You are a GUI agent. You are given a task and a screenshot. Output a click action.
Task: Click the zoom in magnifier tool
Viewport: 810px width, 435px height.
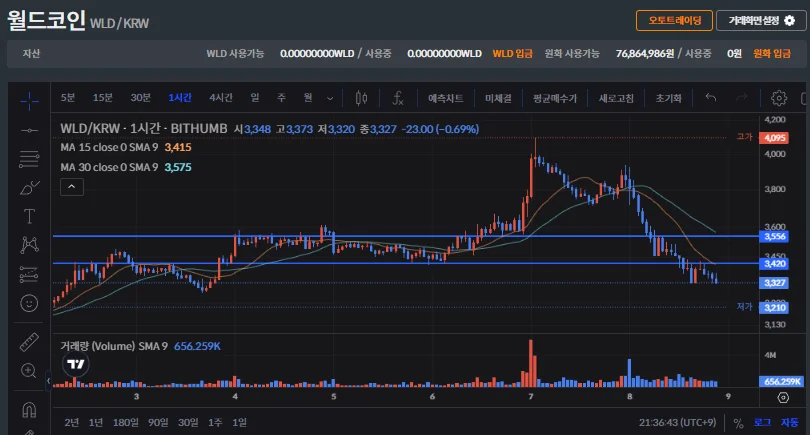click(28, 370)
